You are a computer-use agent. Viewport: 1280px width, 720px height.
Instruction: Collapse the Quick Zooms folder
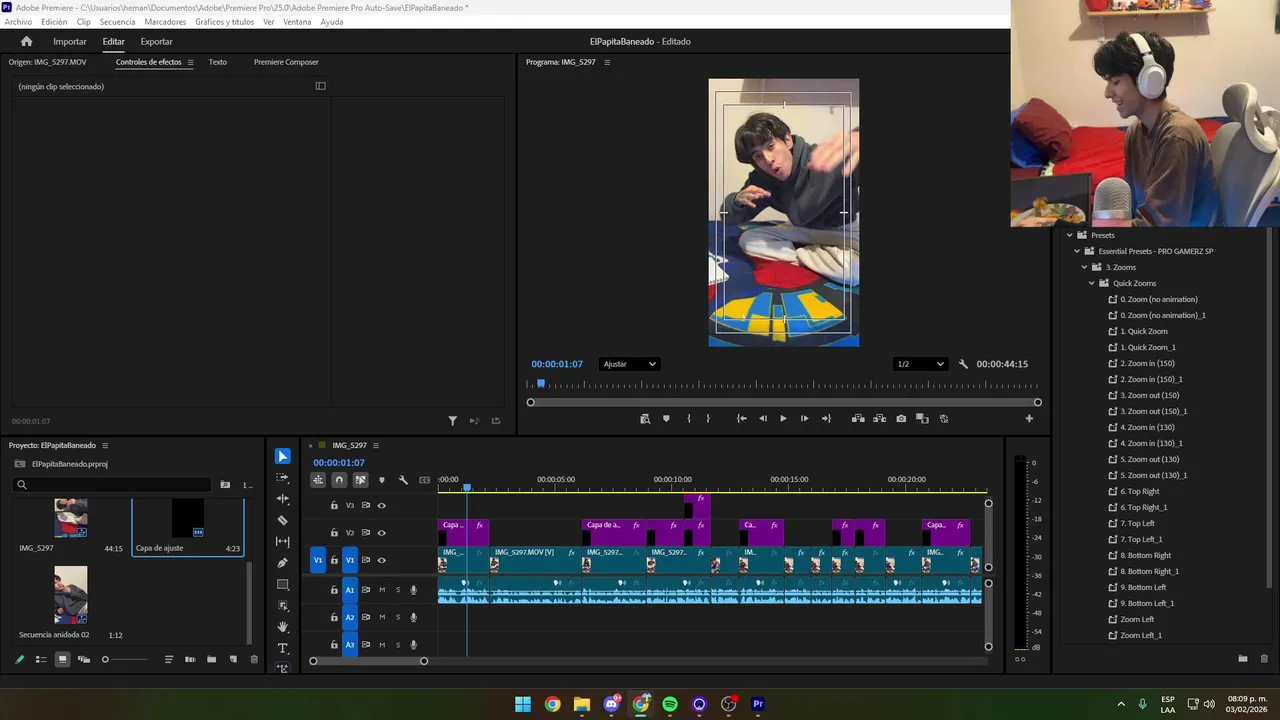coord(1092,283)
